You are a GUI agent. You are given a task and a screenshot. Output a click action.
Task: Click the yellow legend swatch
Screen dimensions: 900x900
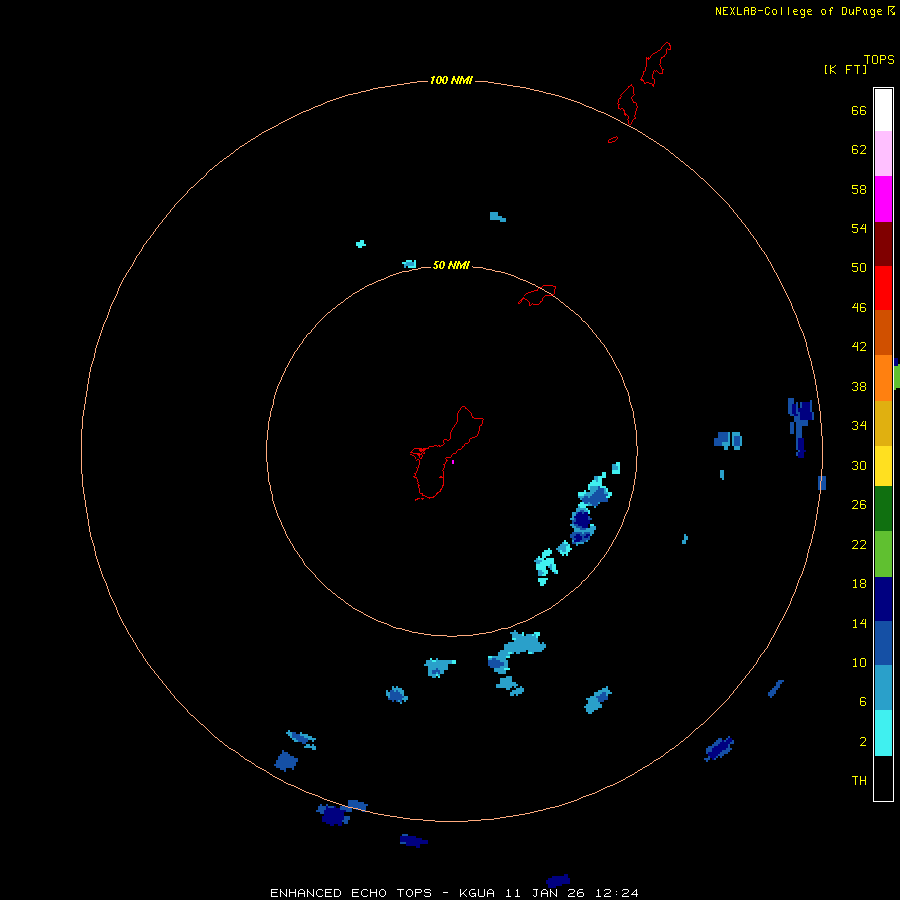pyautogui.click(x=883, y=466)
